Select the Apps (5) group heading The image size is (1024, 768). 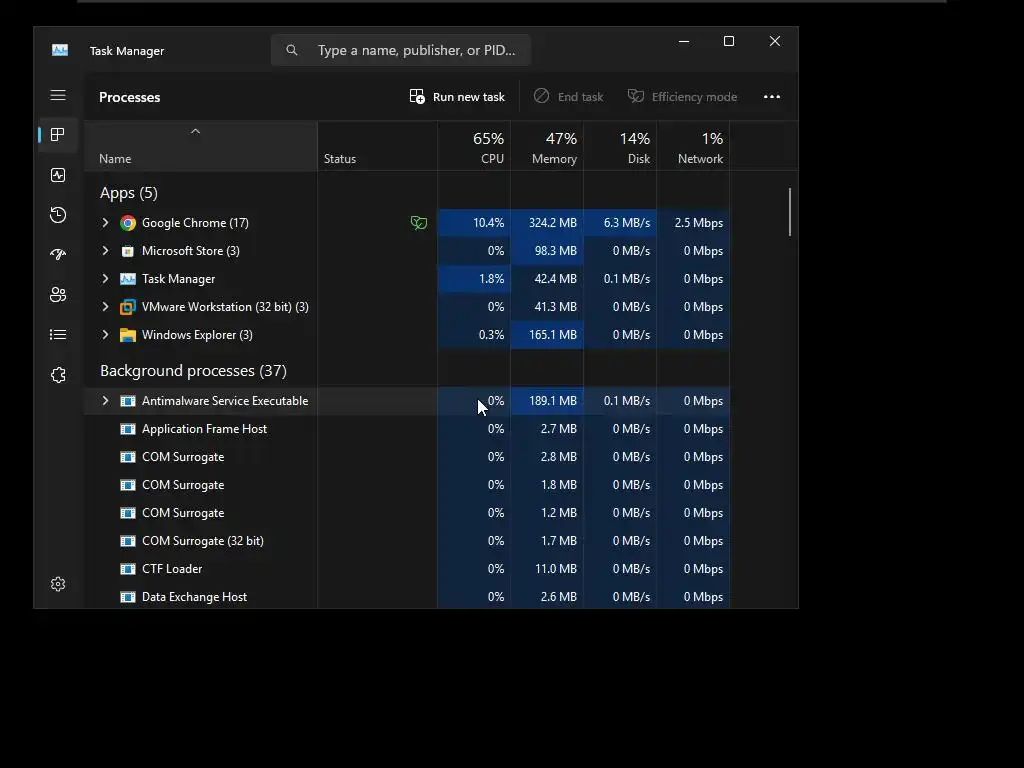point(129,193)
